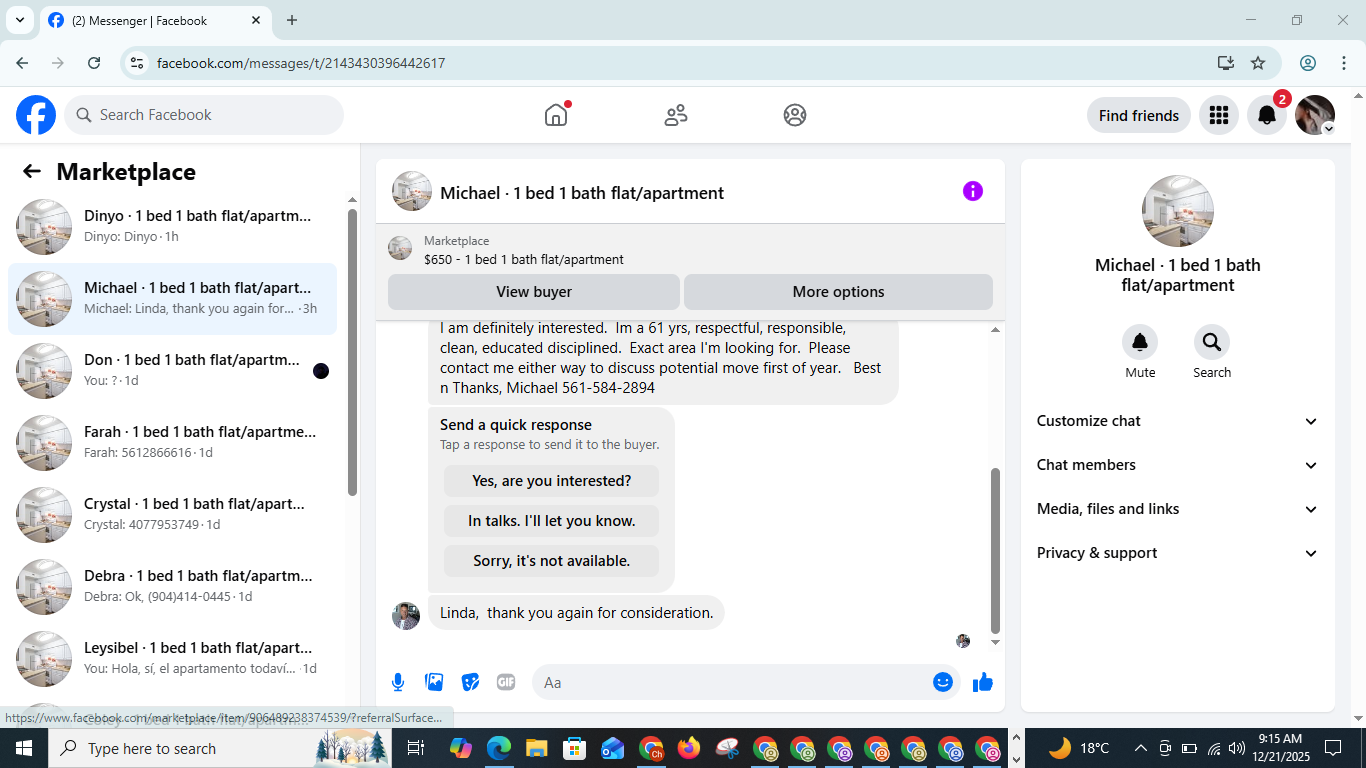1366x768 pixels.
Task: Bookmark this page star icon
Action: point(1258,63)
